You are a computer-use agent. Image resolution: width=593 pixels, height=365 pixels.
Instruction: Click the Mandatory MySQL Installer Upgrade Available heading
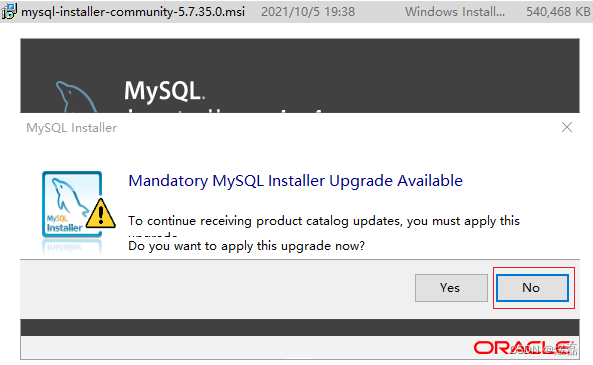click(295, 181)
